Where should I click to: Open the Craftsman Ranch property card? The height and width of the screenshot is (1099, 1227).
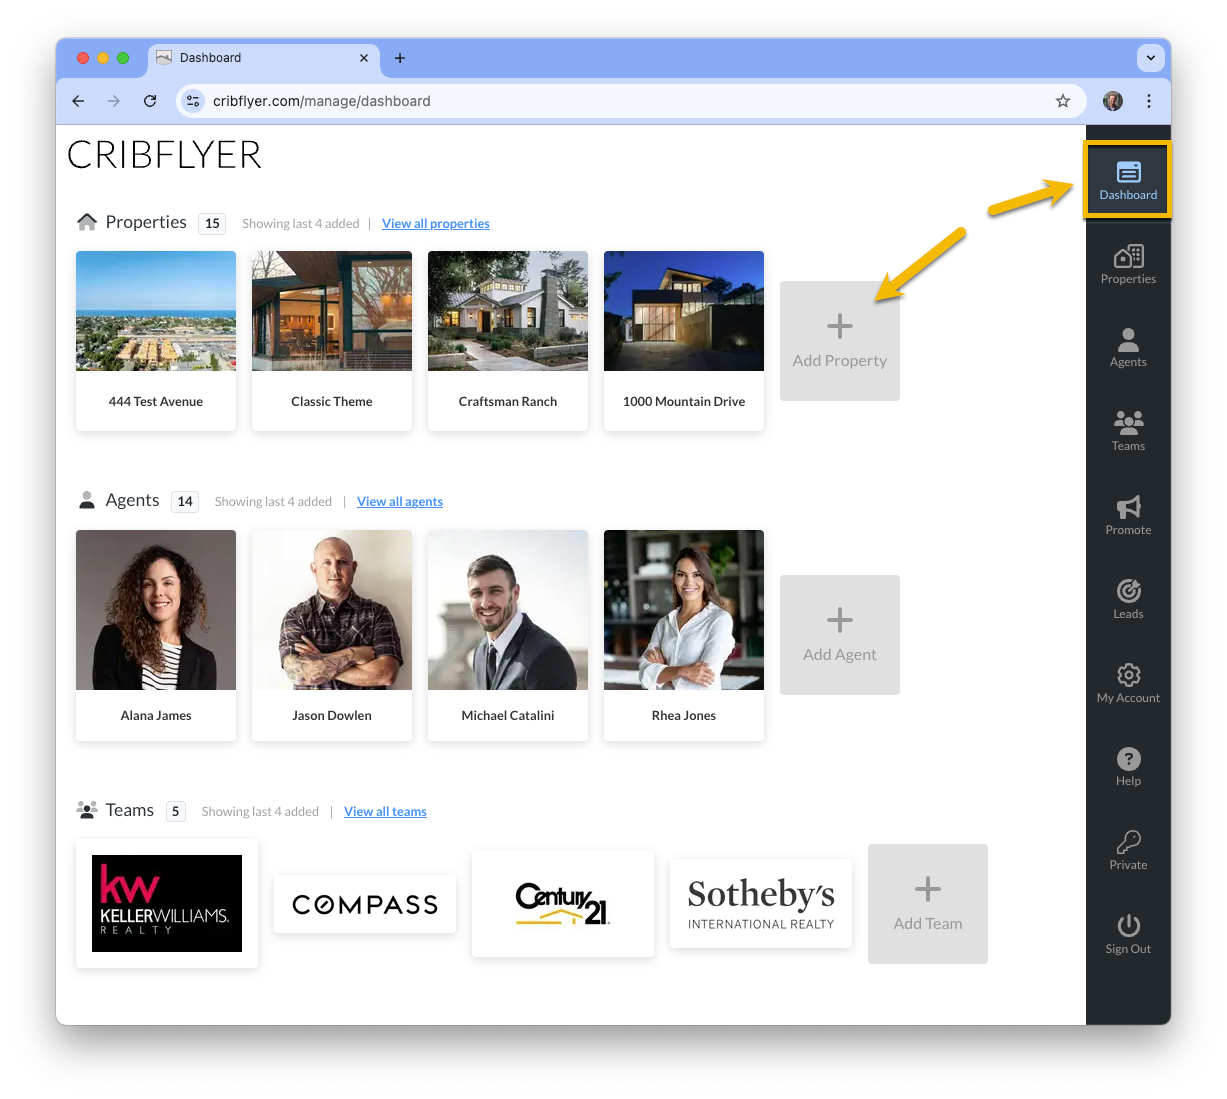click(508, 341)
